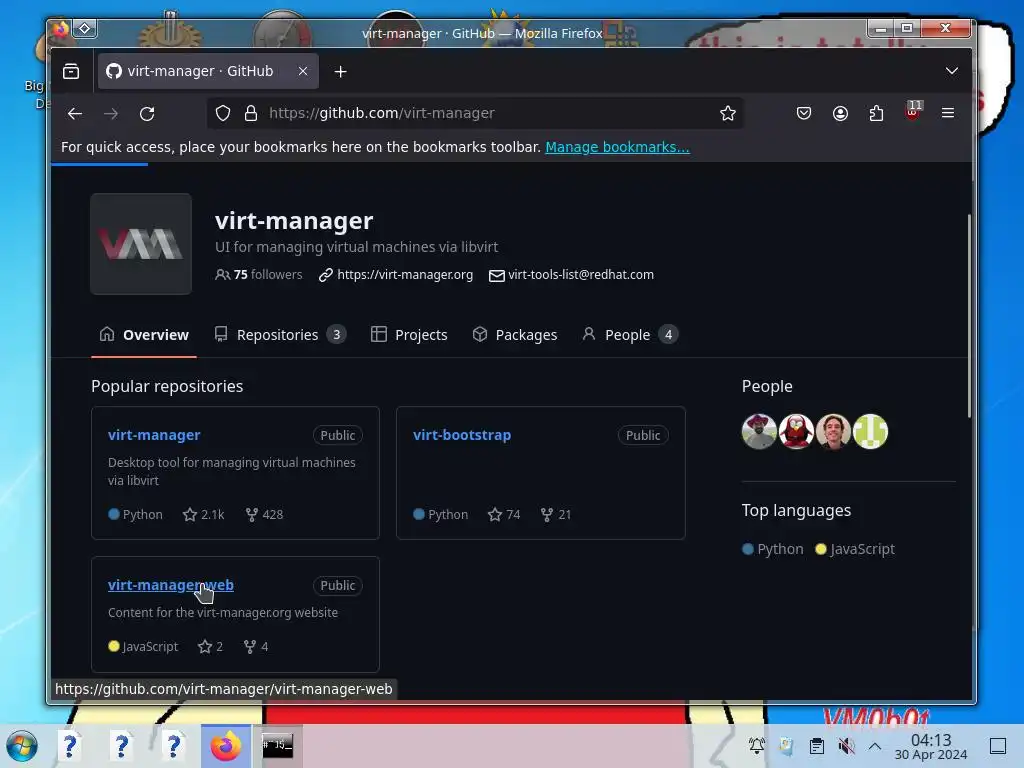Screen dimensions: 1024x768
Task: Filter by Python in Top languages
Action: pyautogui.click(x=773, y=549)
